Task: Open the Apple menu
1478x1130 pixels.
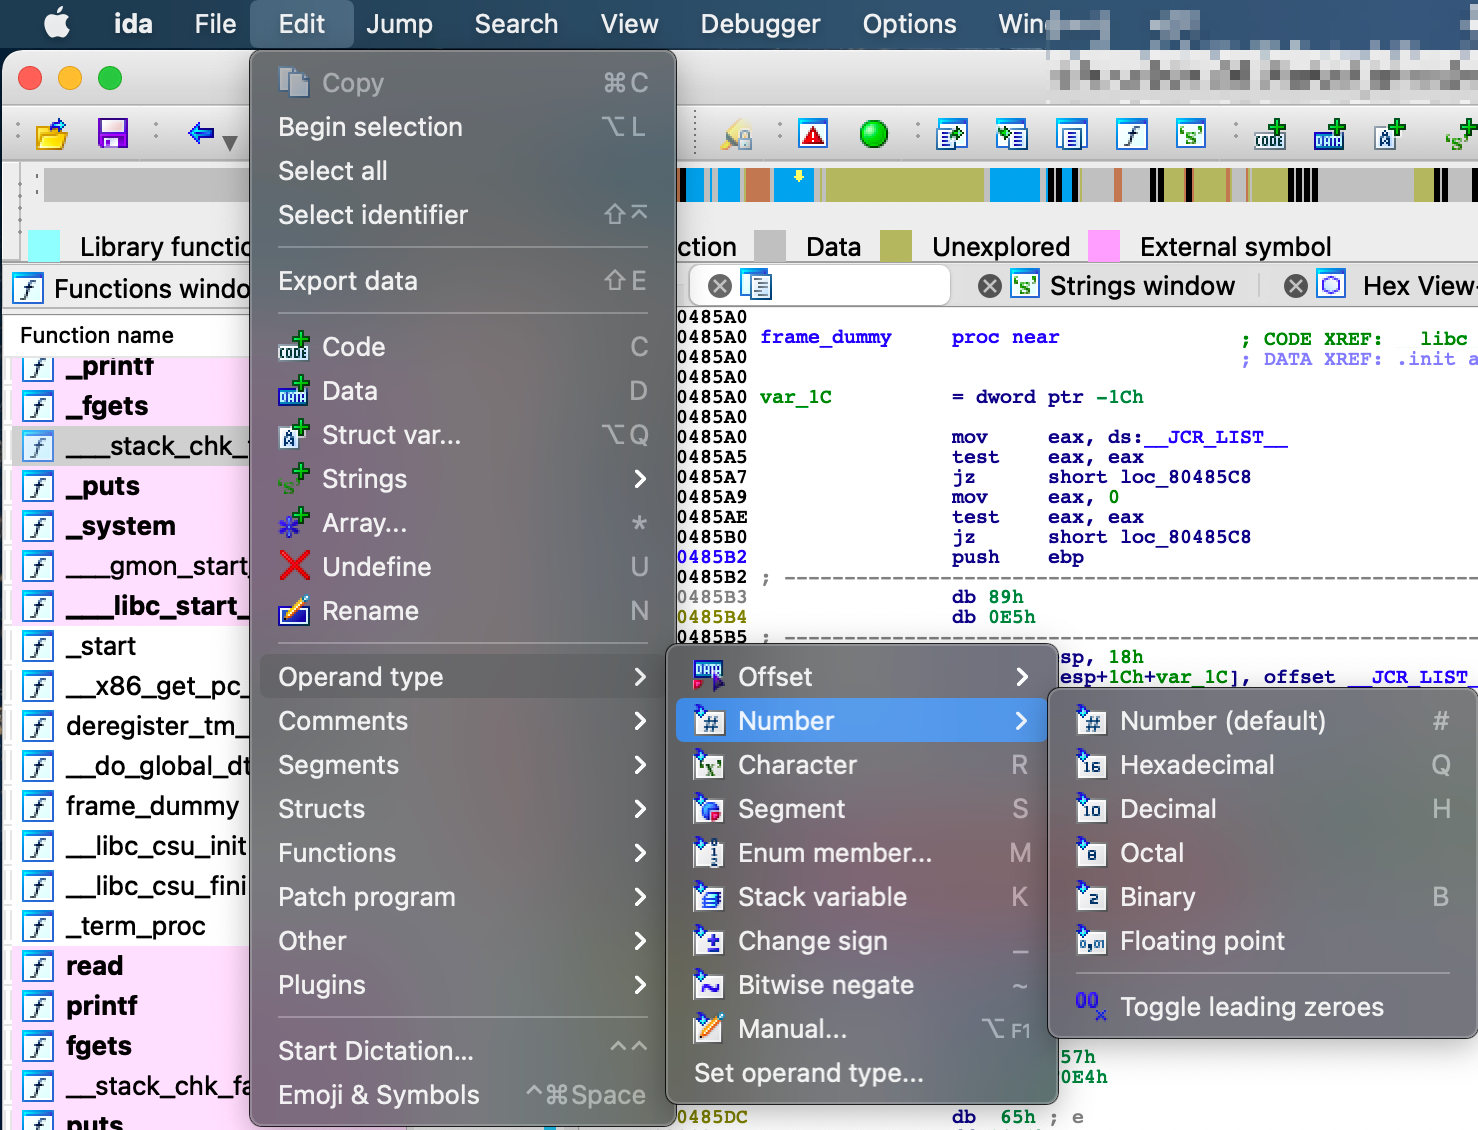Action: pyautogui.click(x=57, y=23)
